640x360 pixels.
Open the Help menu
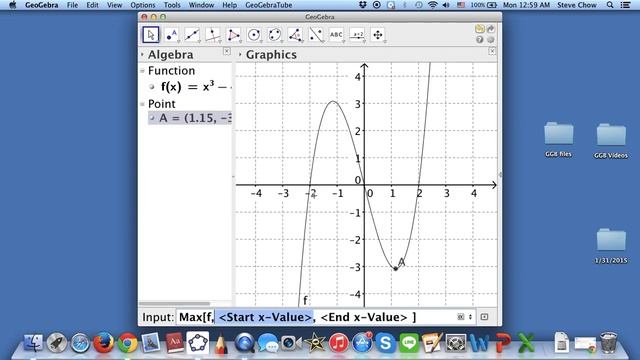[x=229, y=5]
